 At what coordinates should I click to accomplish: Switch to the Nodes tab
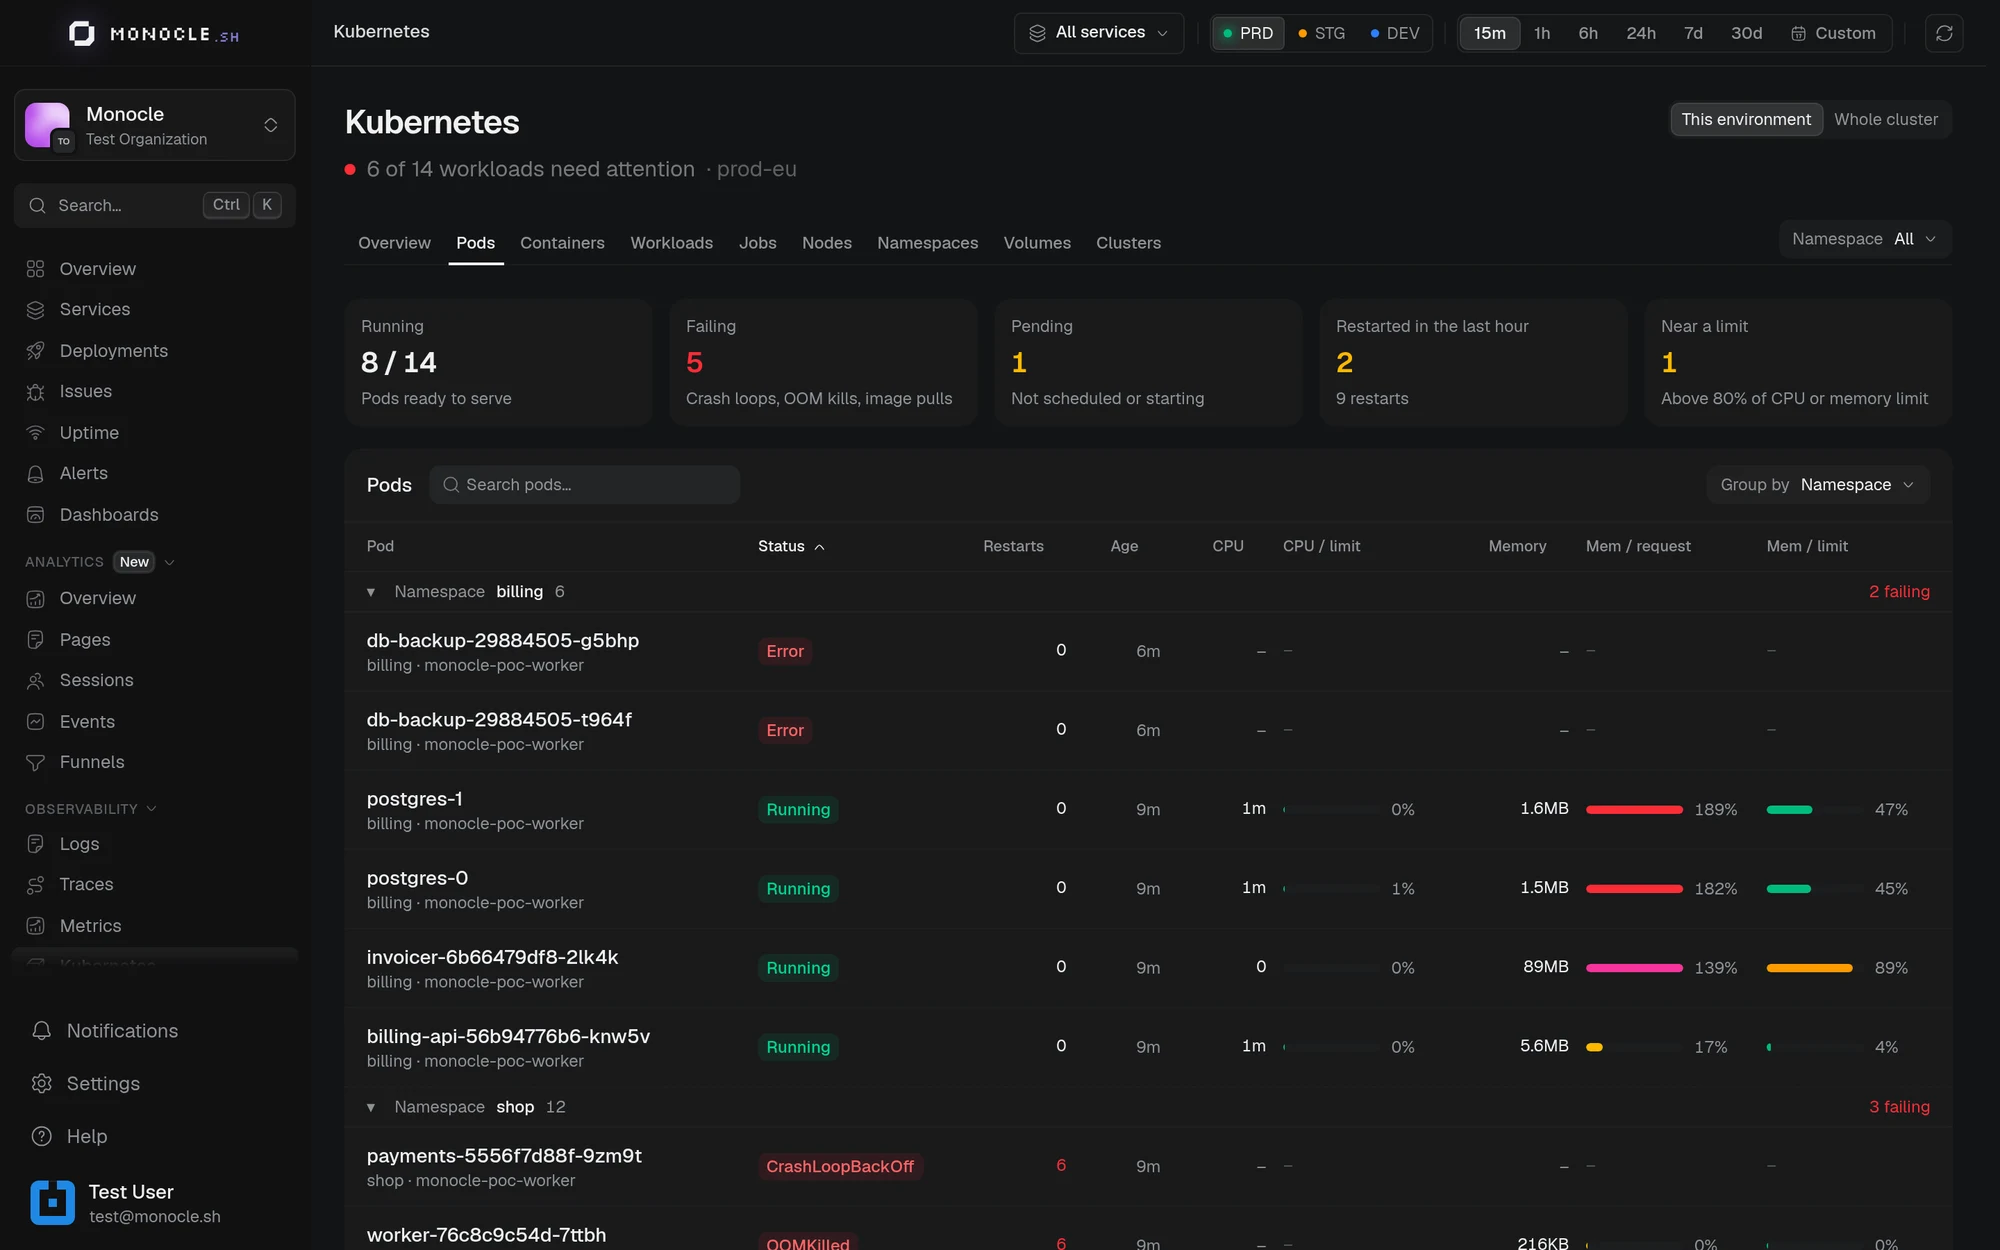(x=826, y=243)
